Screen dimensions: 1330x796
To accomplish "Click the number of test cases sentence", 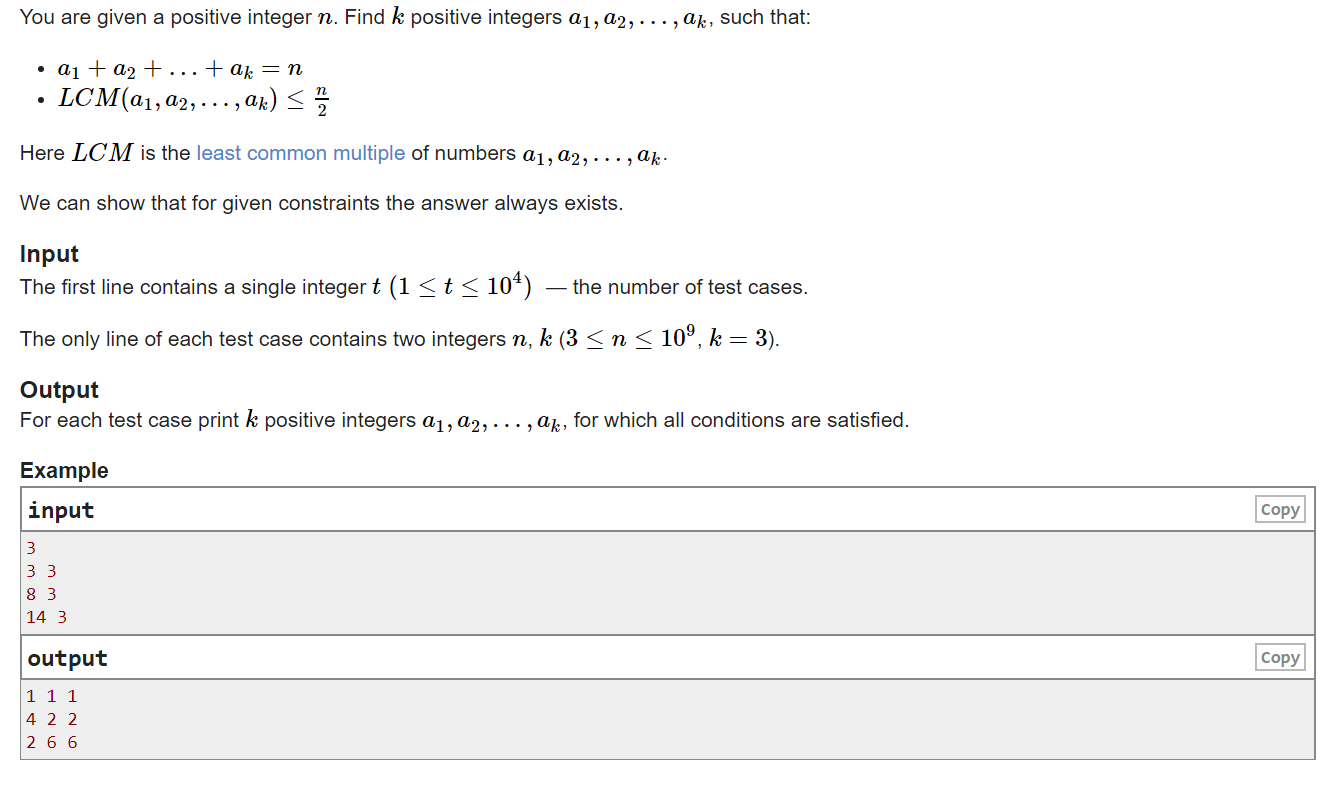I will tap(413, 287).
